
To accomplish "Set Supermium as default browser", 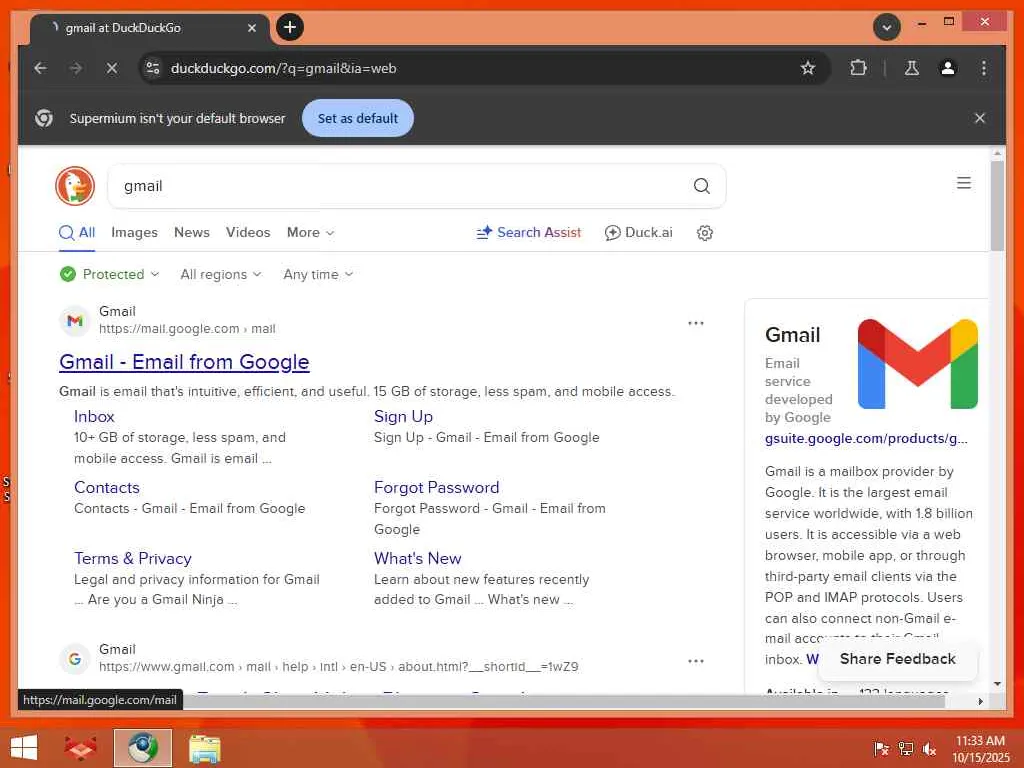I will coord(357,118).
